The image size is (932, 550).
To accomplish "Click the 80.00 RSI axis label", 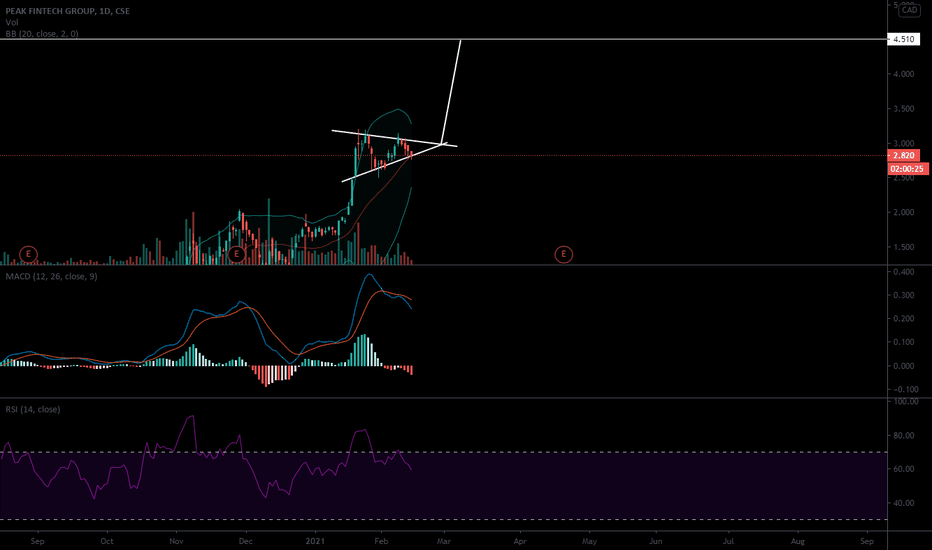I will 903,435.
